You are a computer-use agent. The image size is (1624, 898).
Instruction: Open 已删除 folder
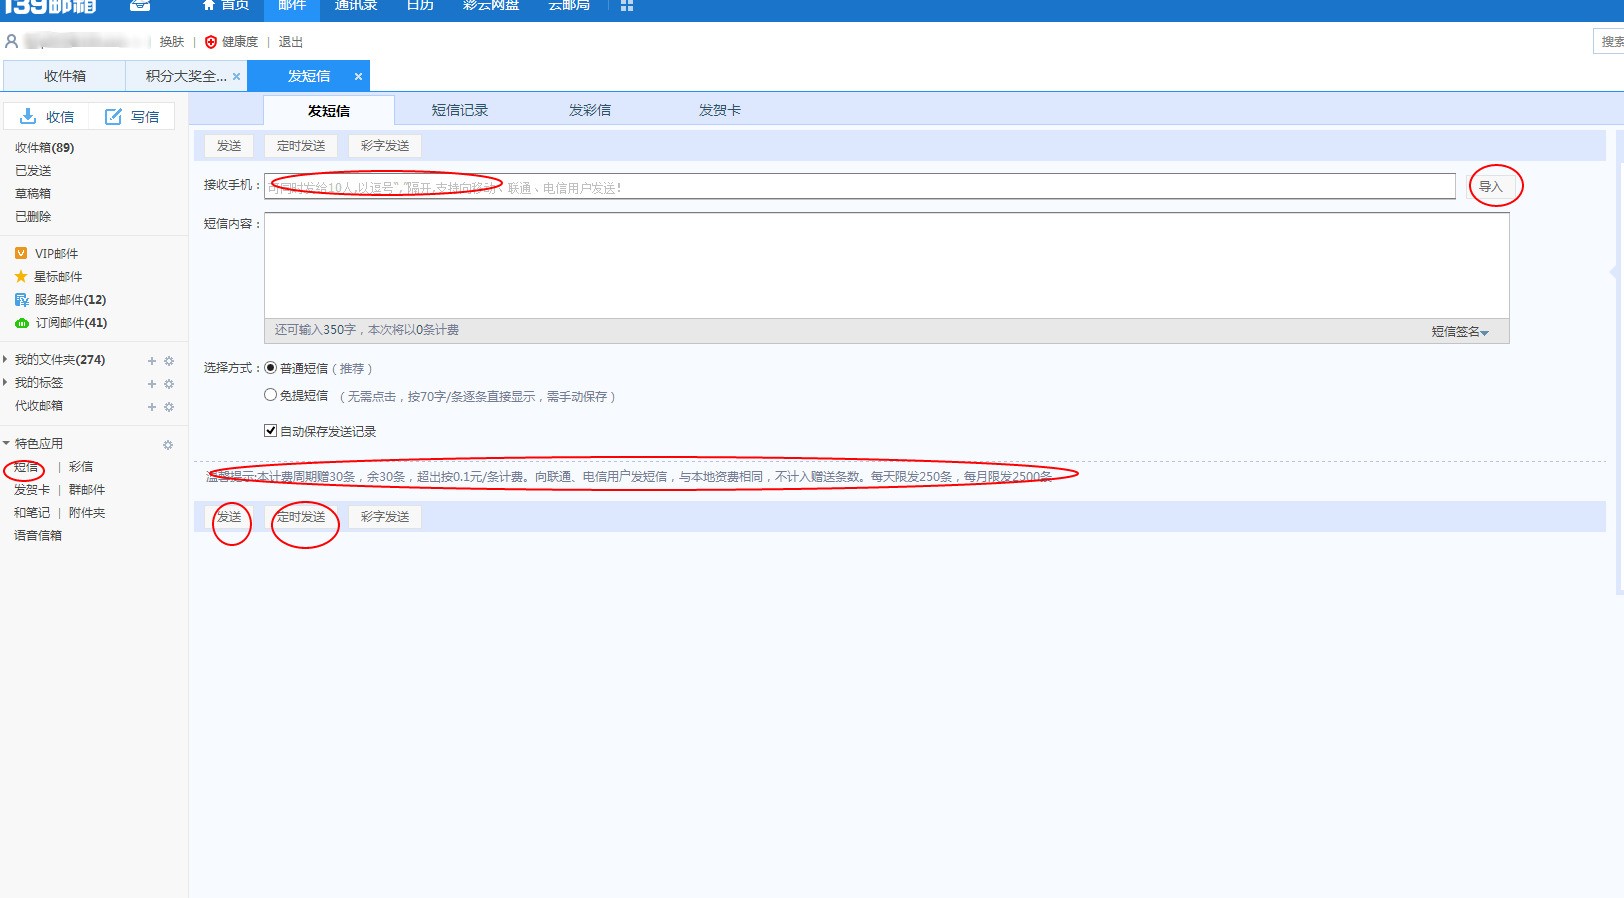[x=33, y=217]
